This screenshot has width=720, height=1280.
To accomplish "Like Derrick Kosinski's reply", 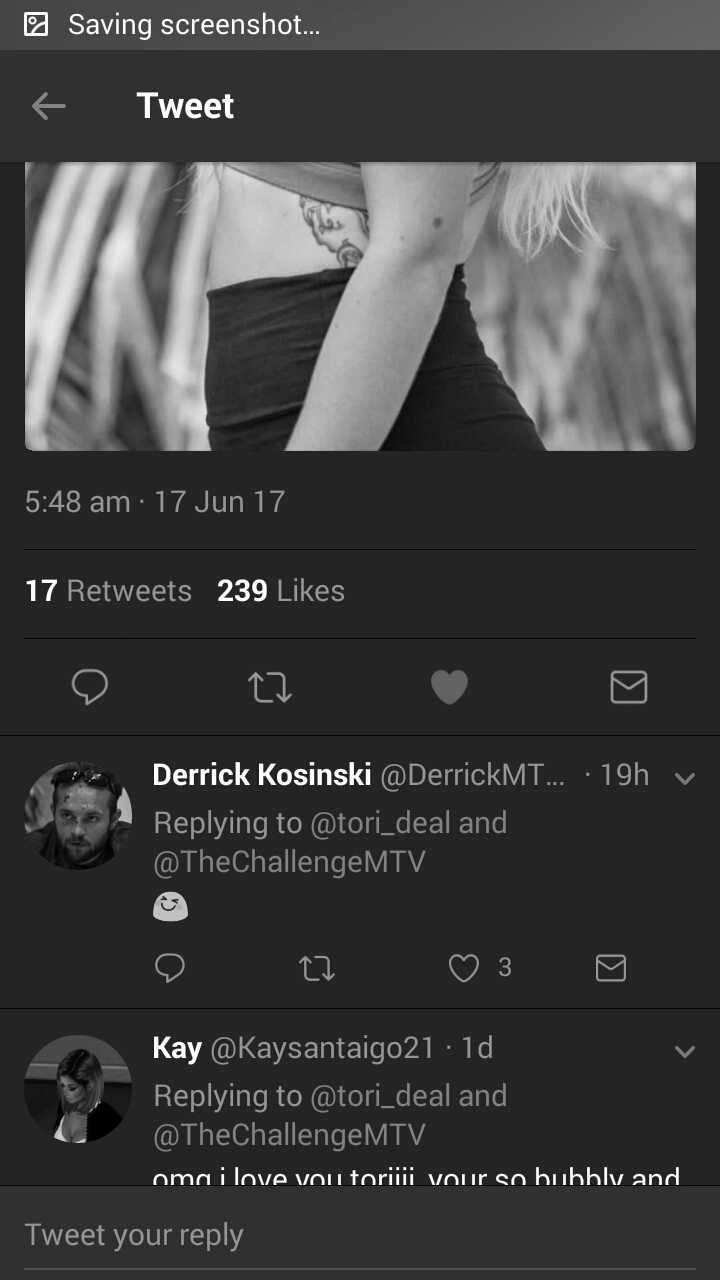I will [x=463, y=967].
